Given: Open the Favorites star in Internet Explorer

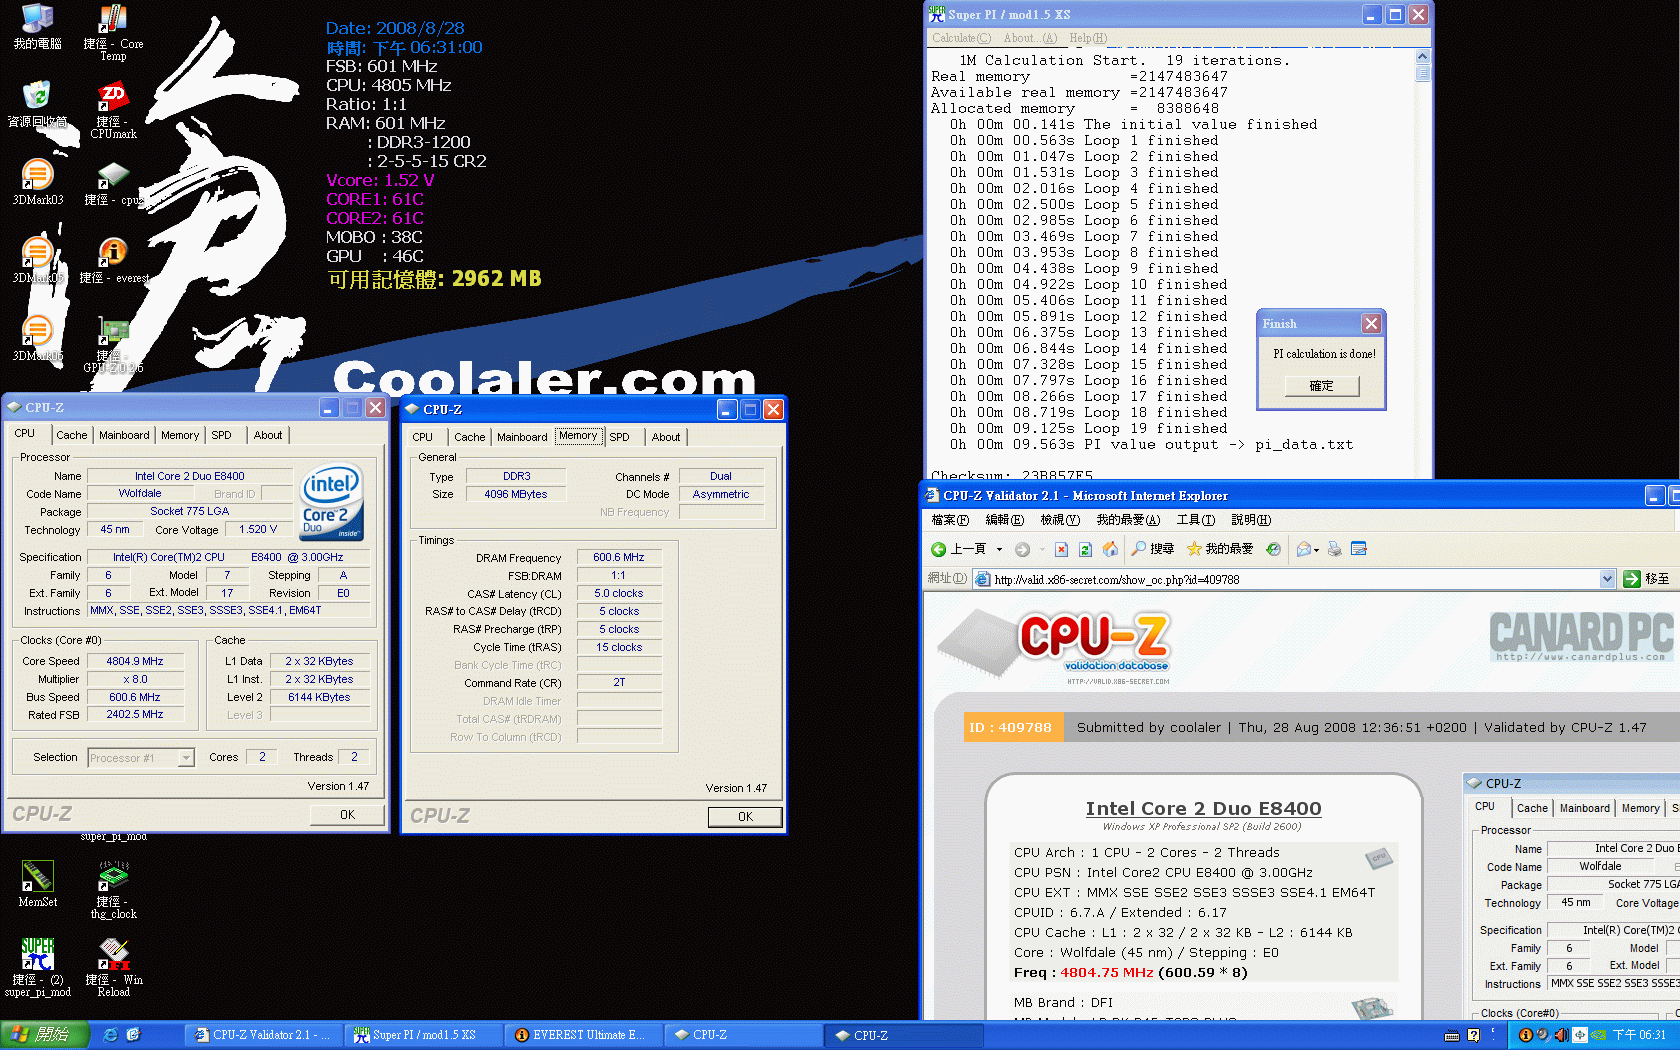Looking at the screenshot, I should coord(1220,549).
